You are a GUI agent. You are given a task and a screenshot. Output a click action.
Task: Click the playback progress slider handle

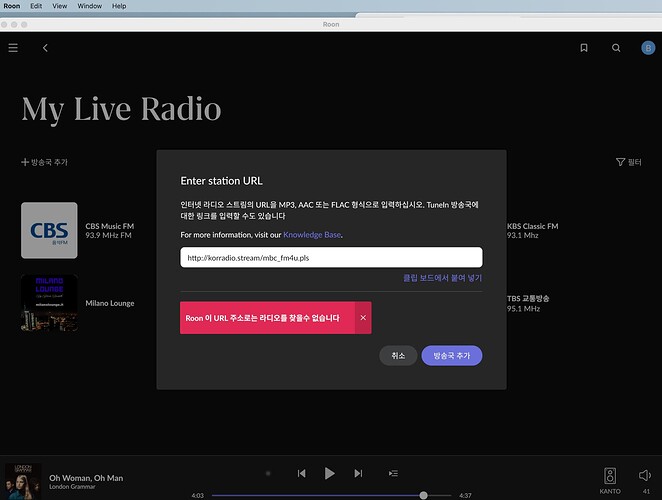coord(423,495)
